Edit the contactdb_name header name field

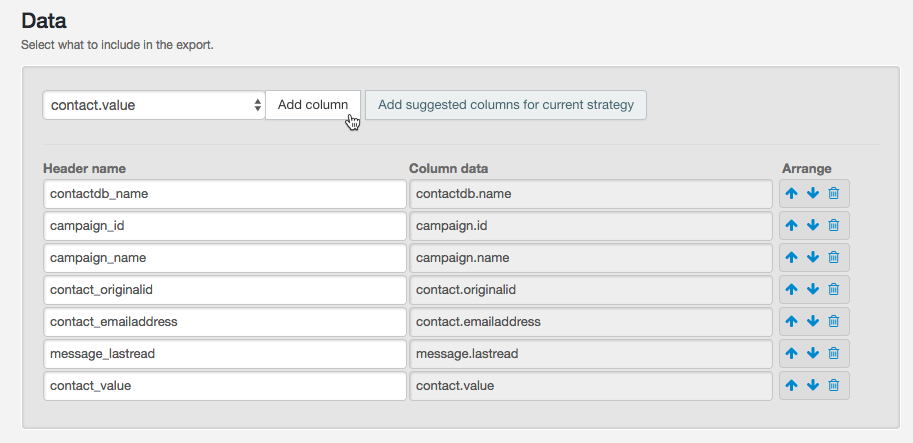(x=224, y=194)
